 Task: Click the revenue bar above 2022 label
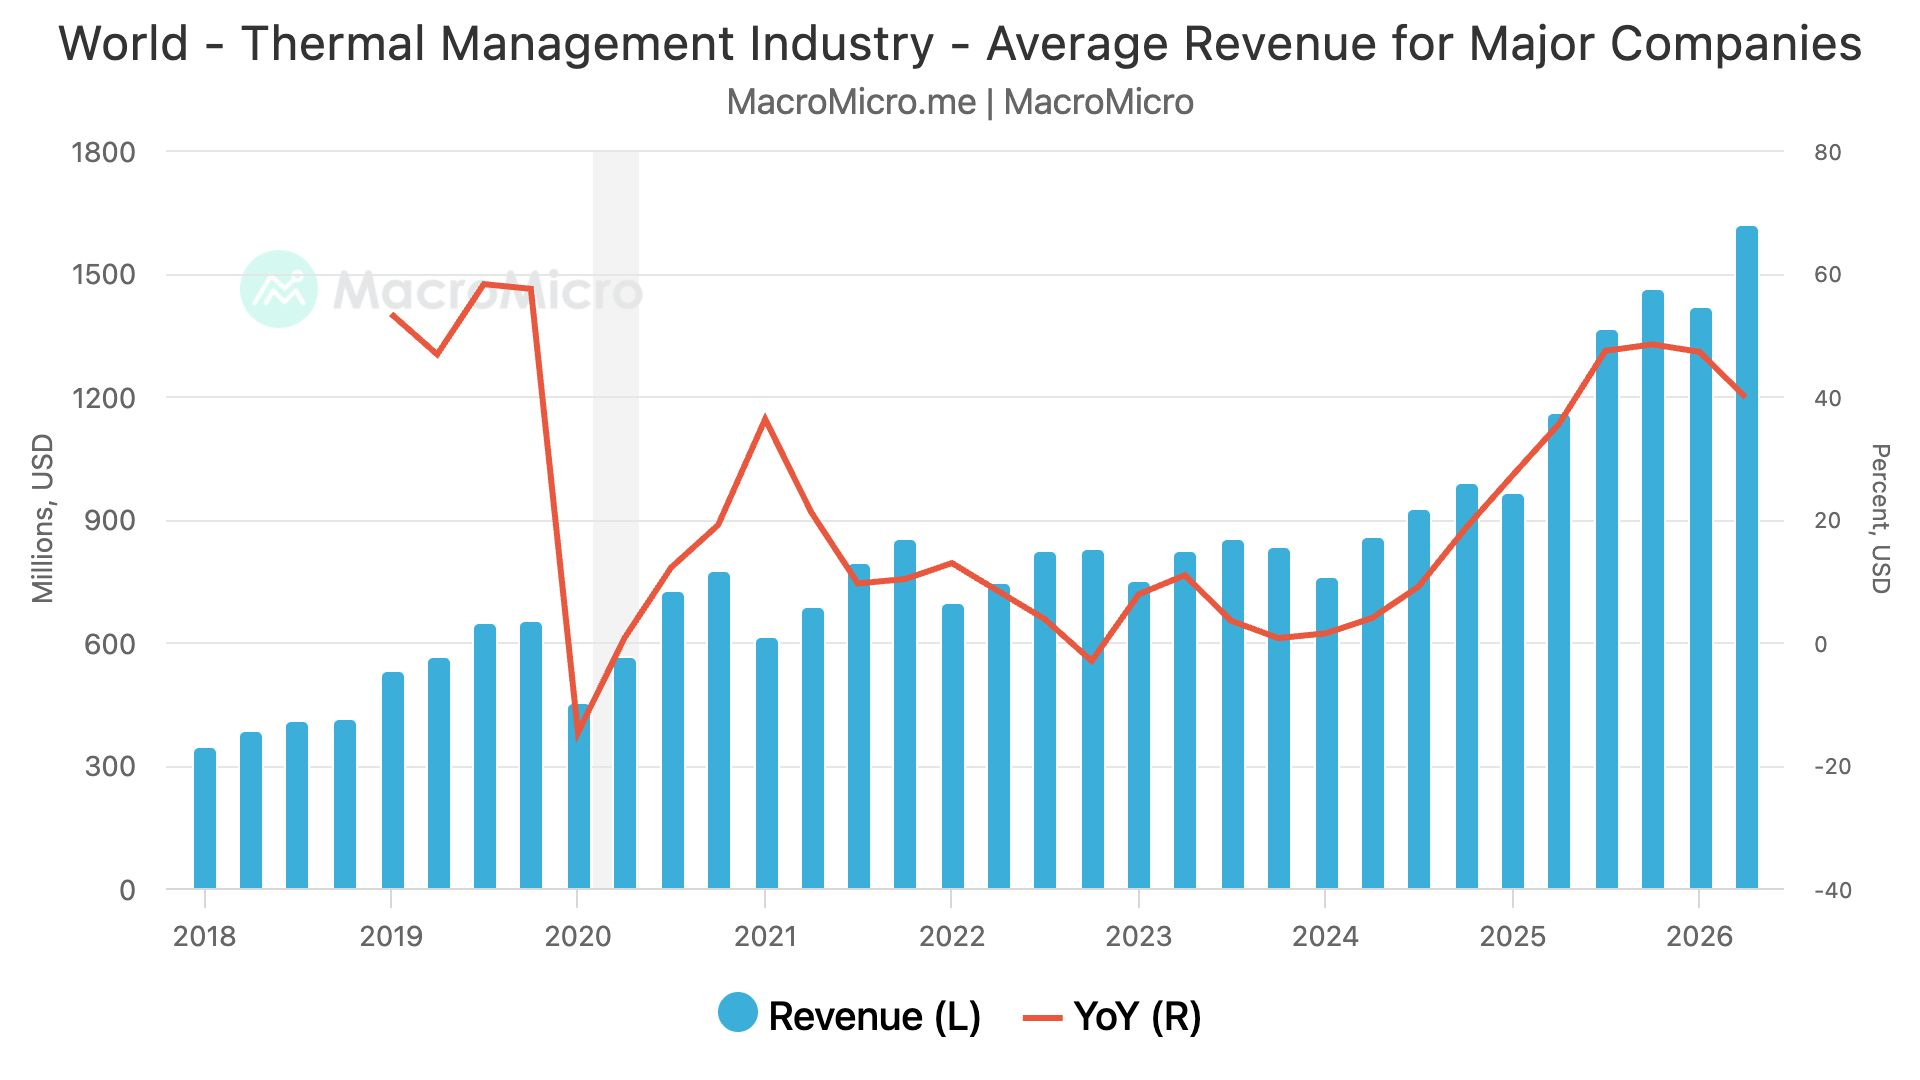tap(953, 746)
